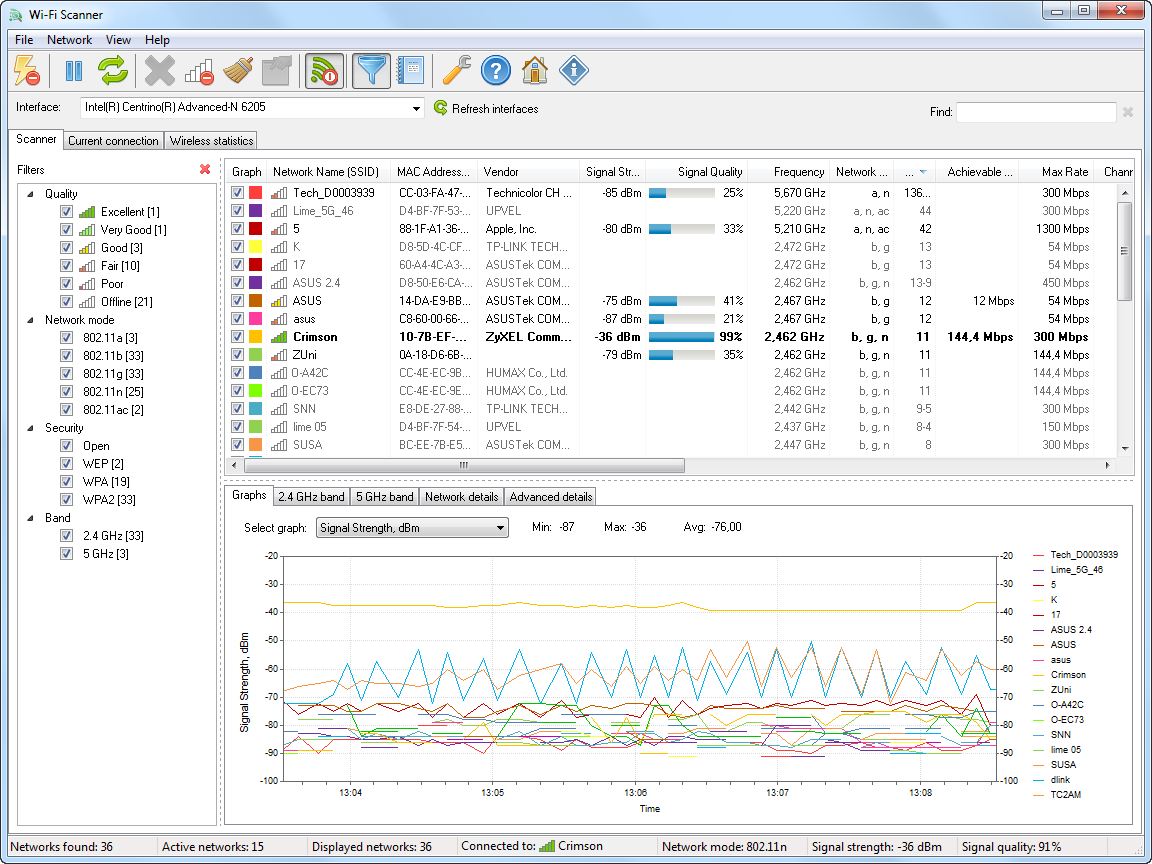Open the Select graph dropdown
Screen dimensions: 1152x864
coord(499,527)
